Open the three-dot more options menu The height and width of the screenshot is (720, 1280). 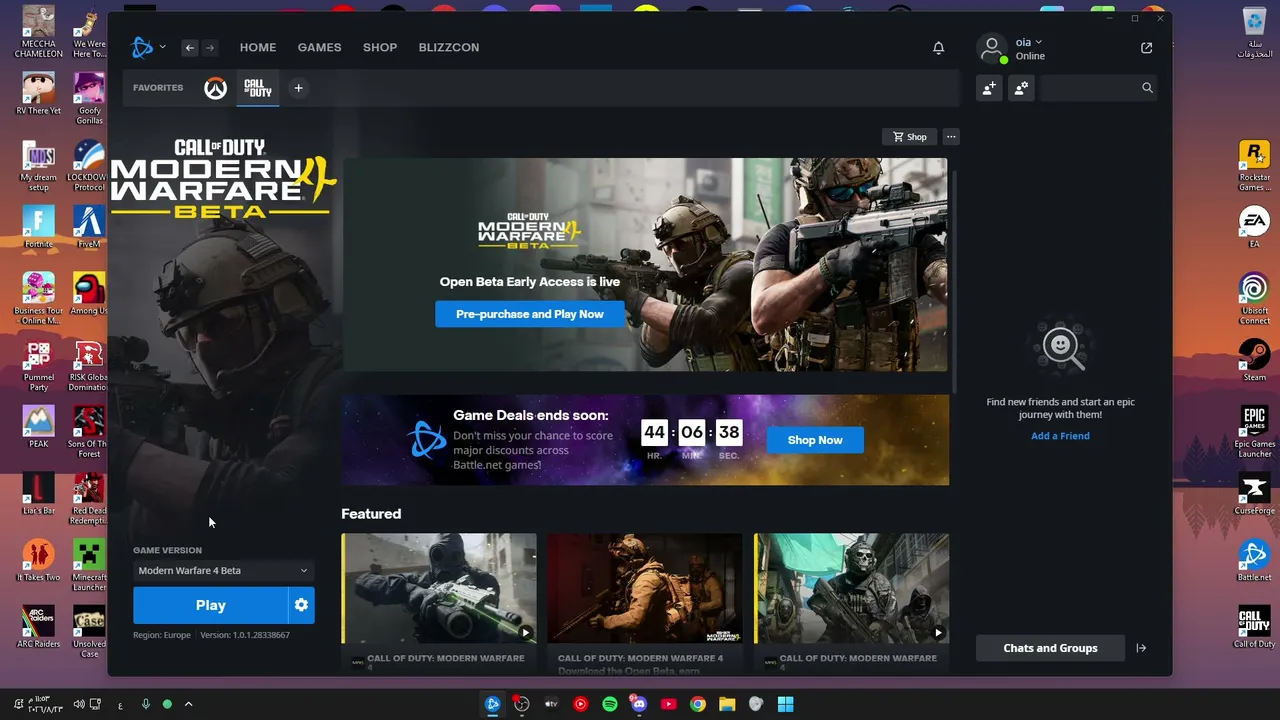click(x=951, y=137)
